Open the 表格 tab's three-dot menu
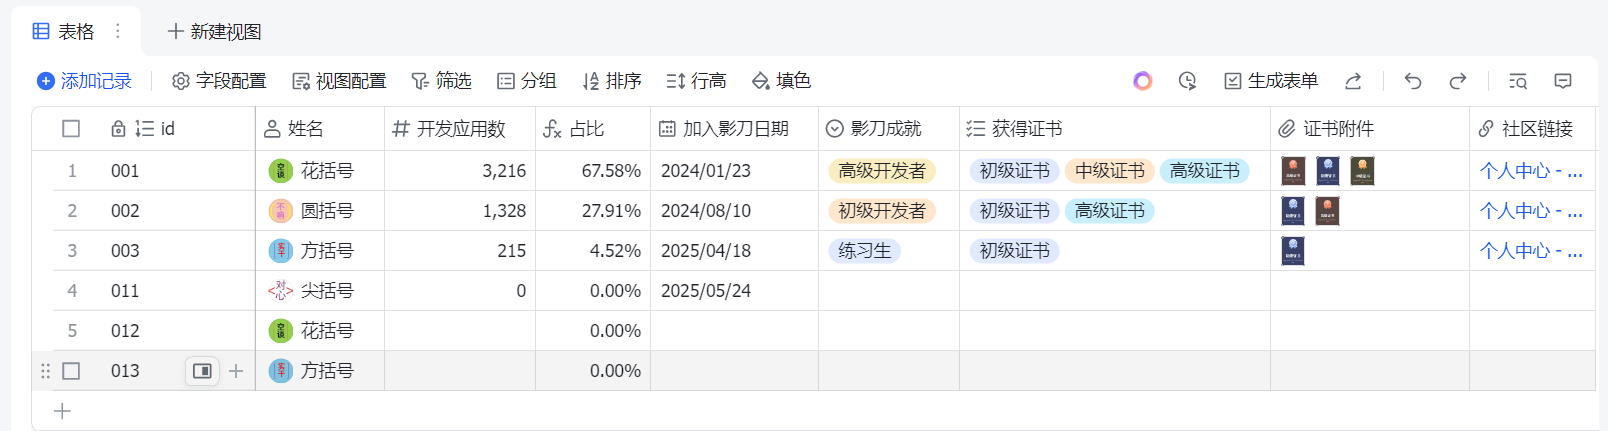This screenshot has width=1608, height=431. 118,31
